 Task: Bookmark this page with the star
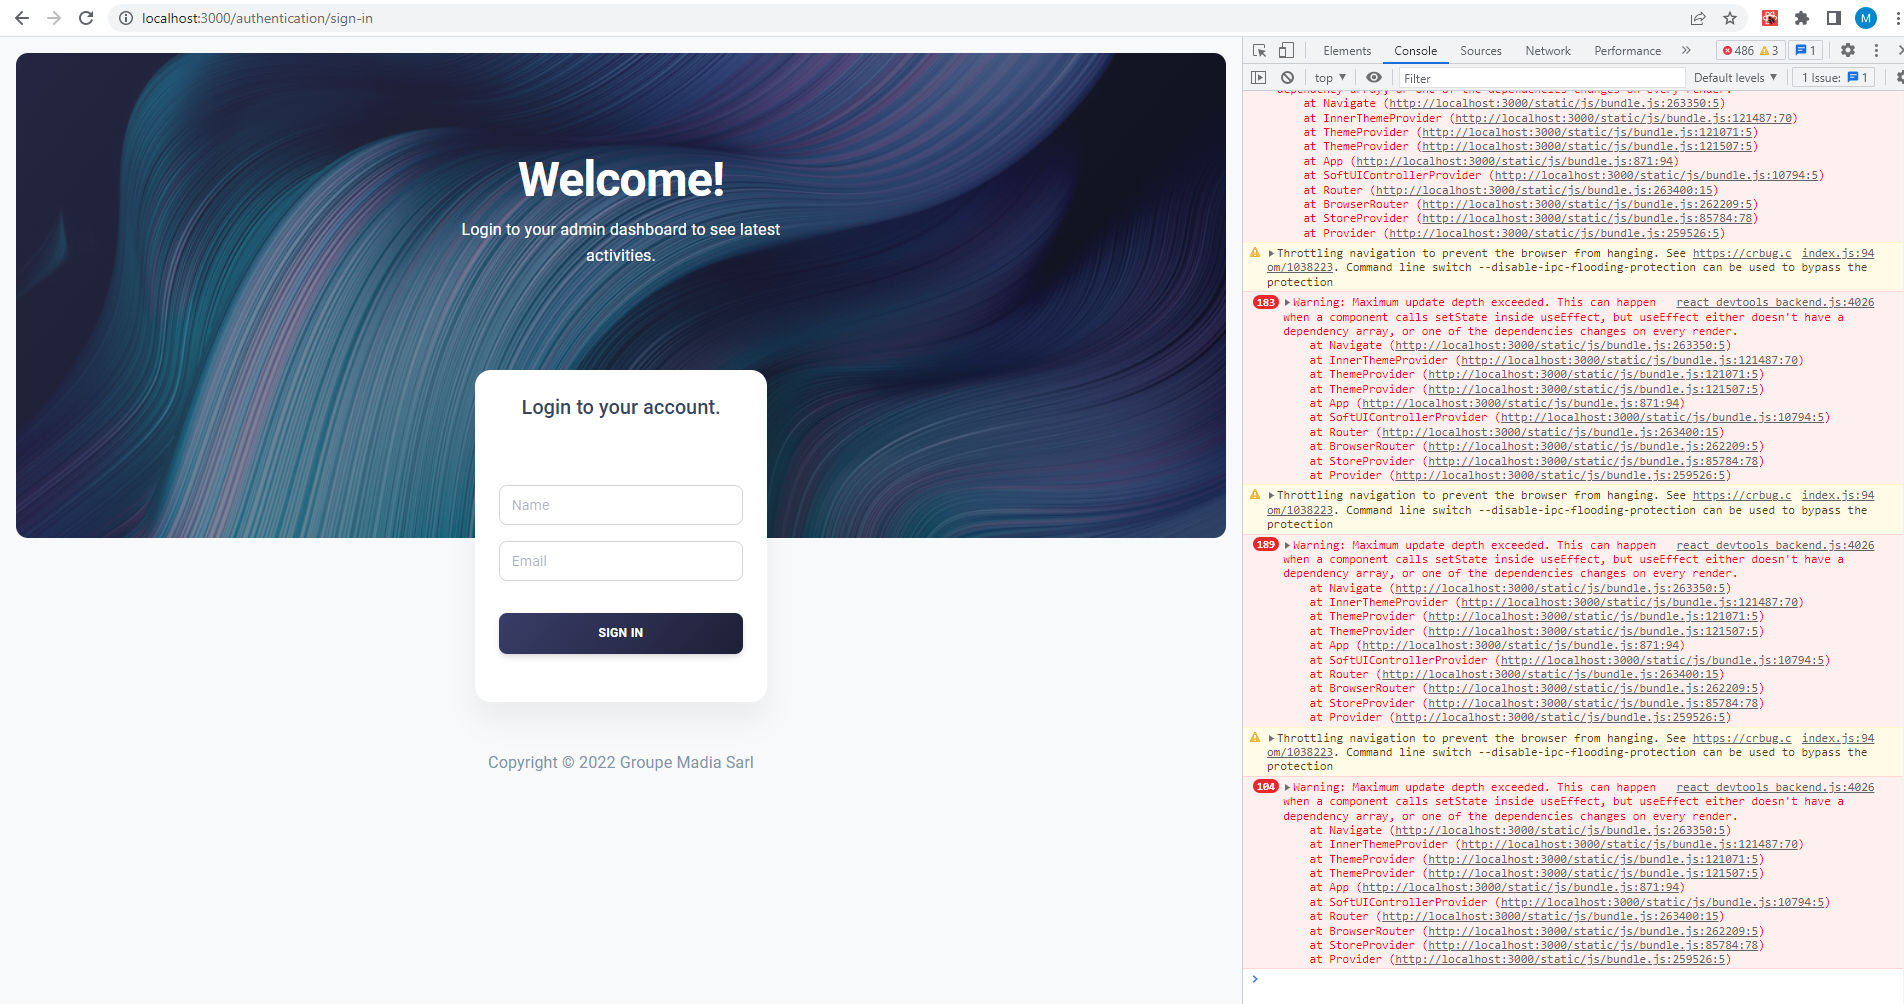pyautogui.click(x=1730, y=18)
